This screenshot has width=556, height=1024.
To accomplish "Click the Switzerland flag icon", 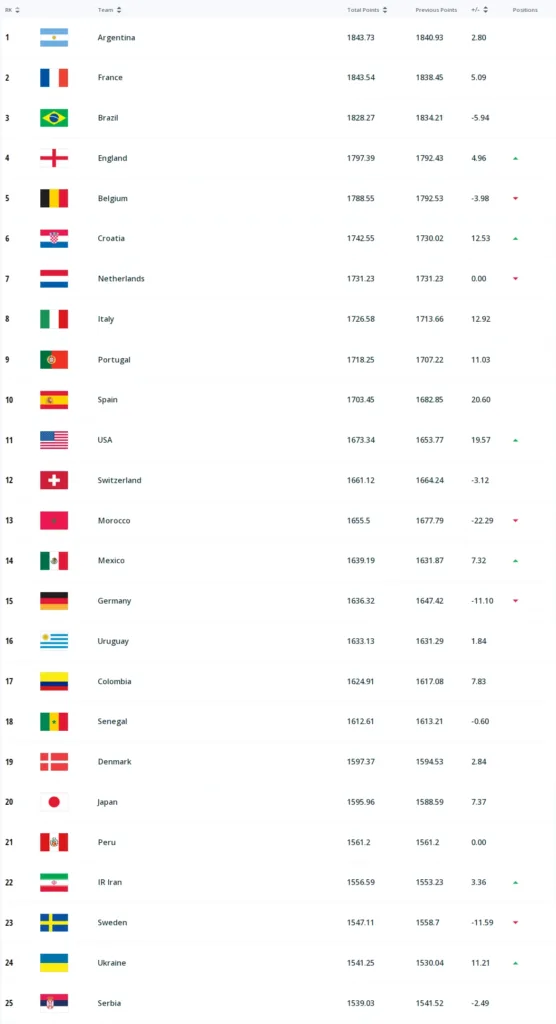I will point(54,480).
